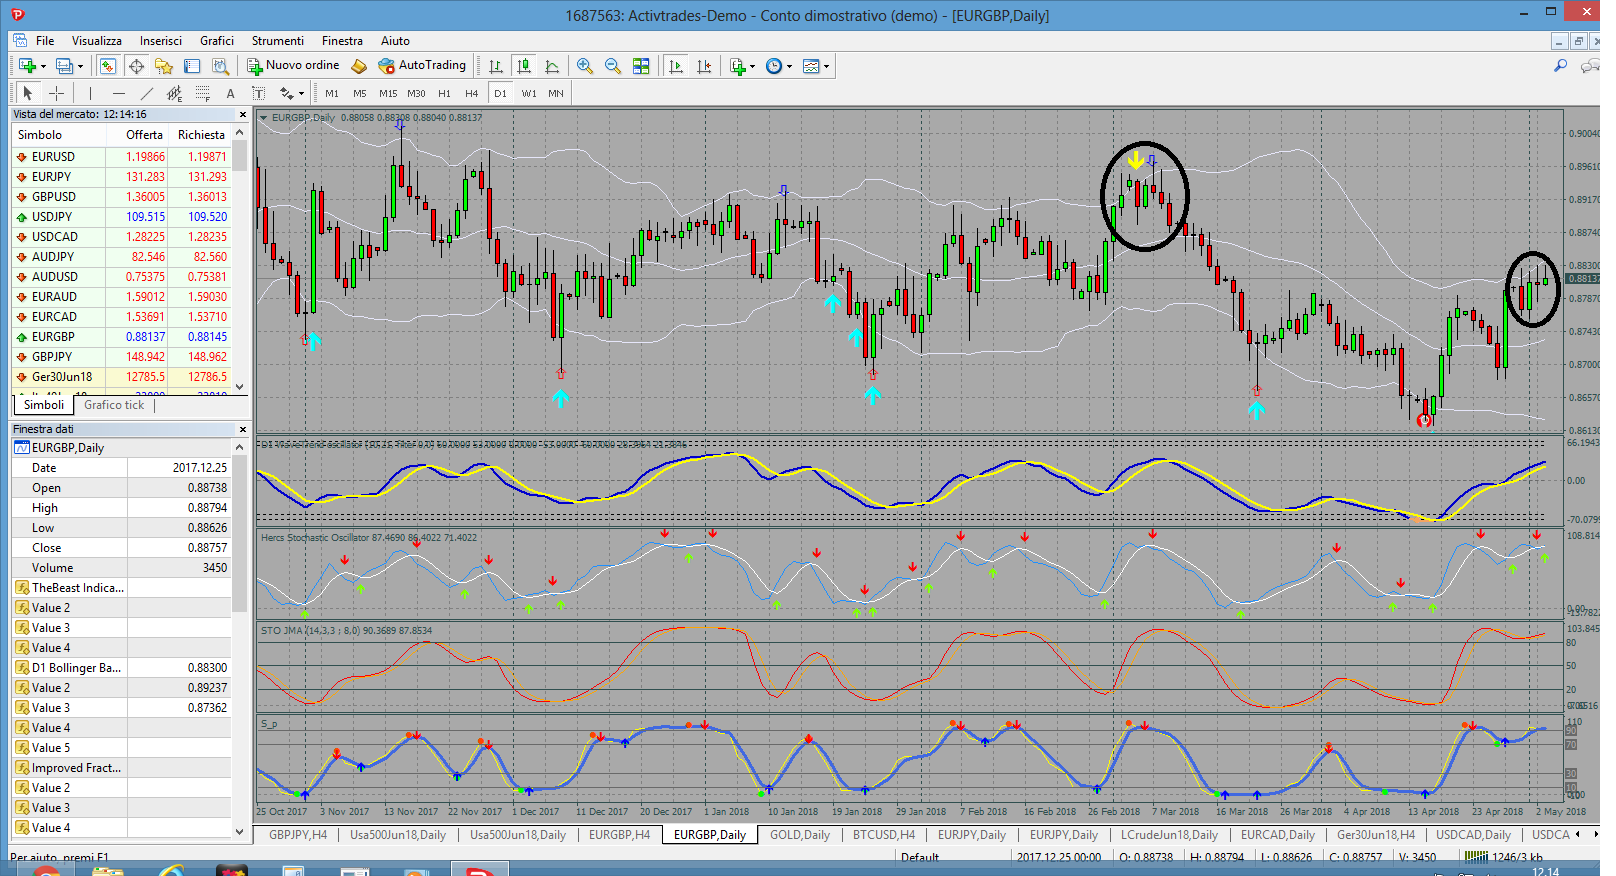Open the Indicators dropdown arrow
The height and width of the screenshot is (876, 1616).
[x=753, y=67]
